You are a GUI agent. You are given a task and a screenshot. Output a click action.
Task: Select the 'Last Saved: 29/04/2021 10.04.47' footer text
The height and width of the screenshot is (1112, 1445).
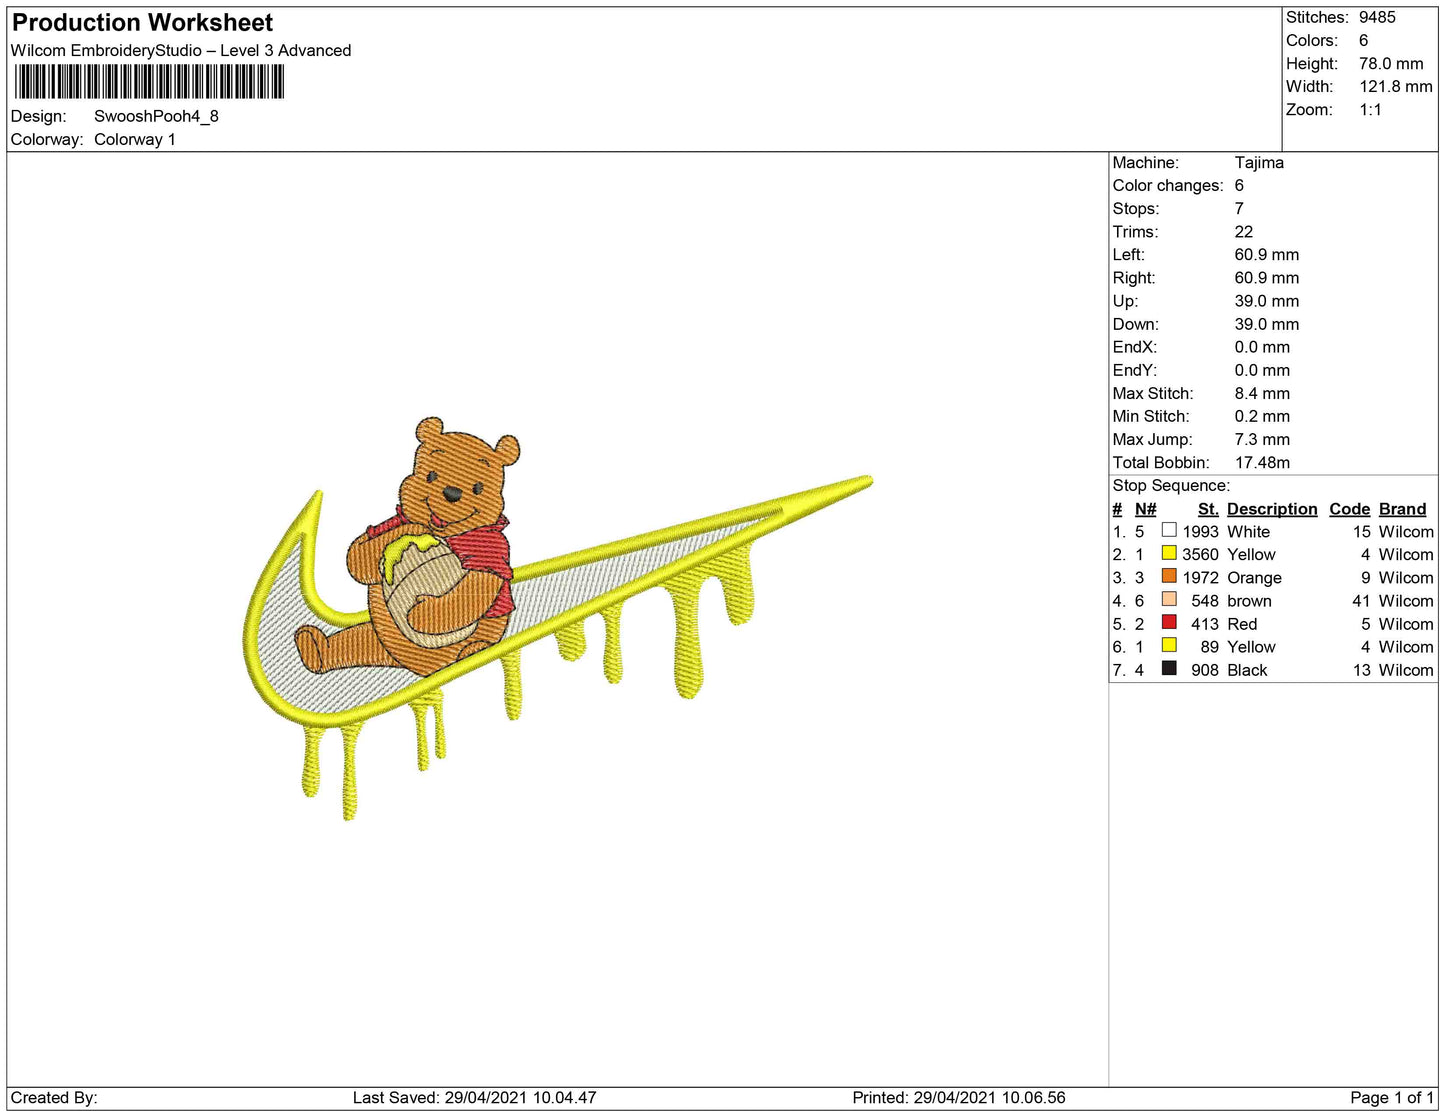point(474,1098)
